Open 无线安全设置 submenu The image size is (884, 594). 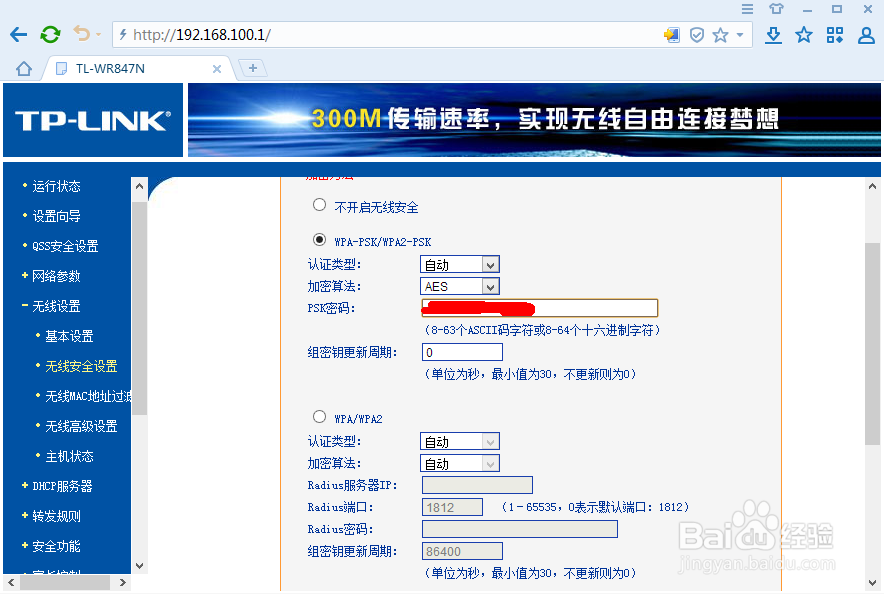click(81, 366)
